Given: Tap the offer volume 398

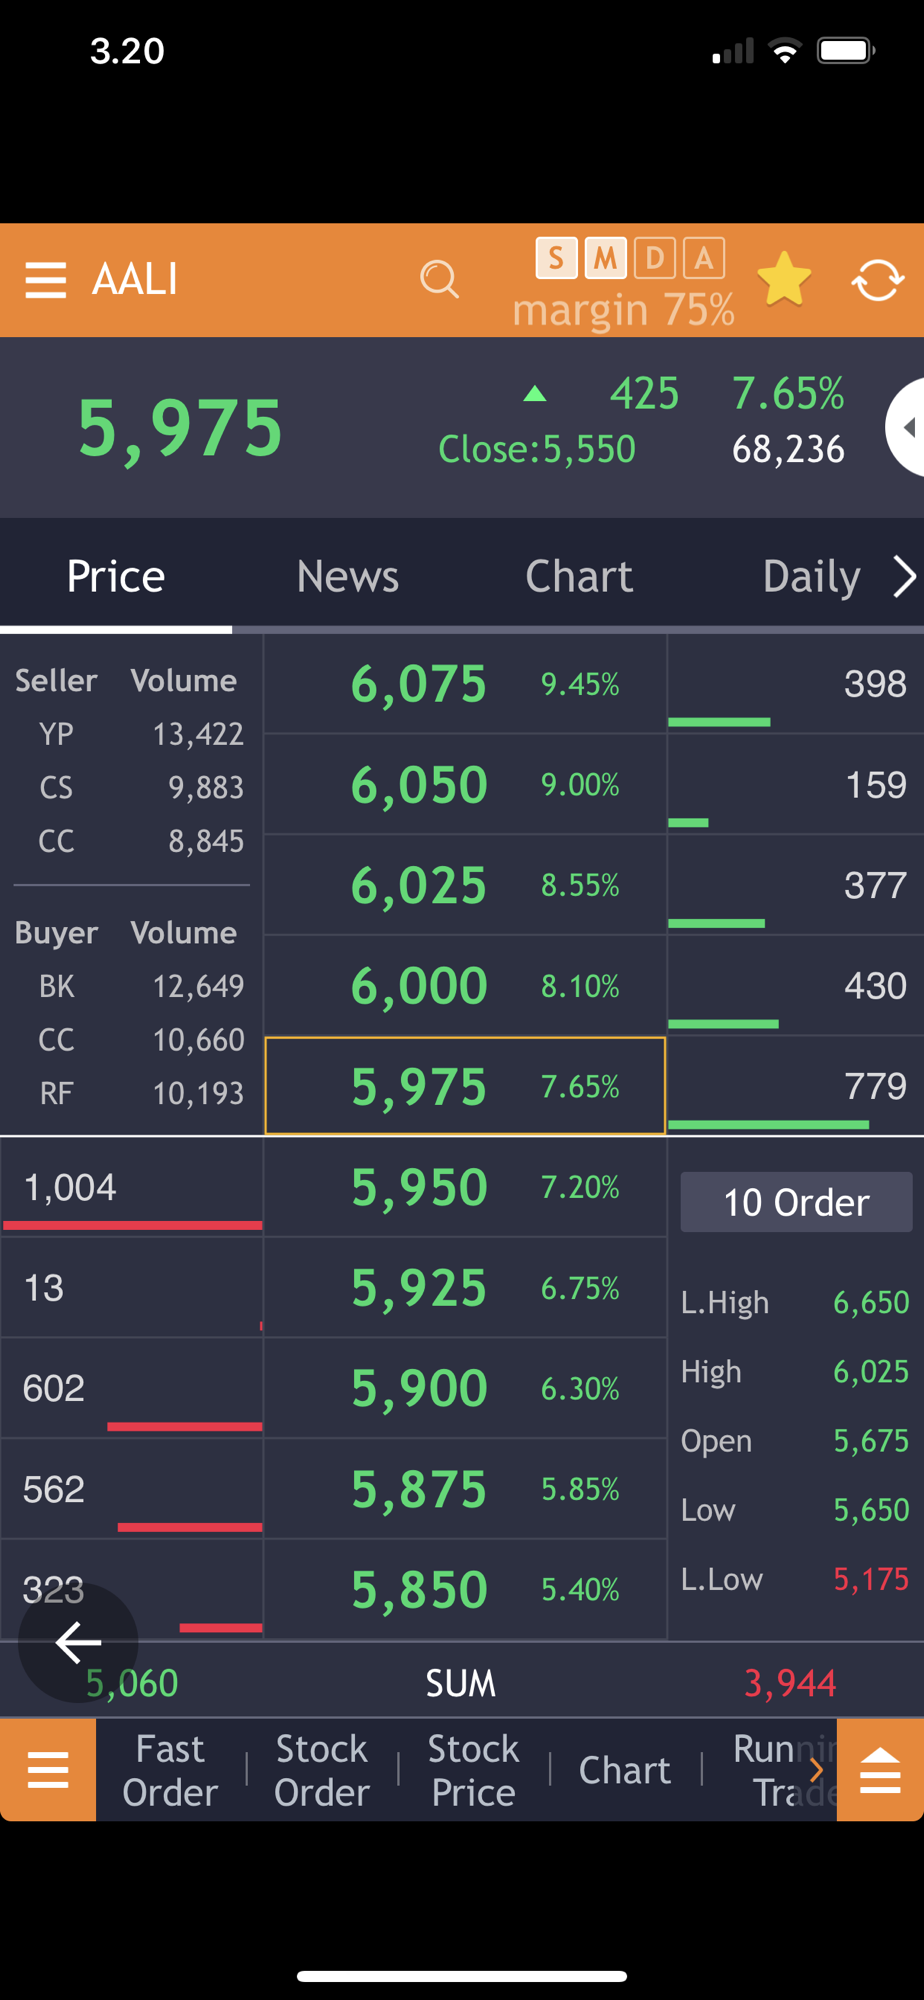Looking at the screenshot, I should pyautogui.click(x=875, y=684).
